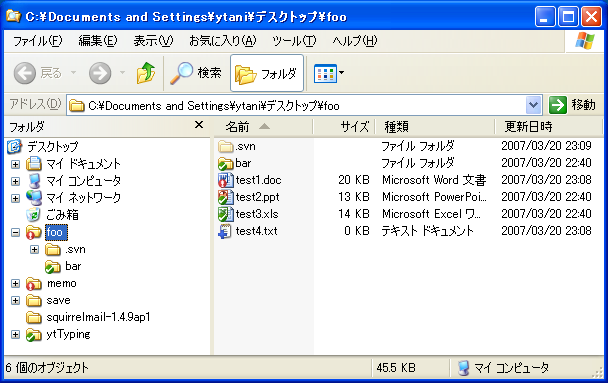The image size is (608, 383).
Task: Open the address bar dropdown
Action: point(534,105)
